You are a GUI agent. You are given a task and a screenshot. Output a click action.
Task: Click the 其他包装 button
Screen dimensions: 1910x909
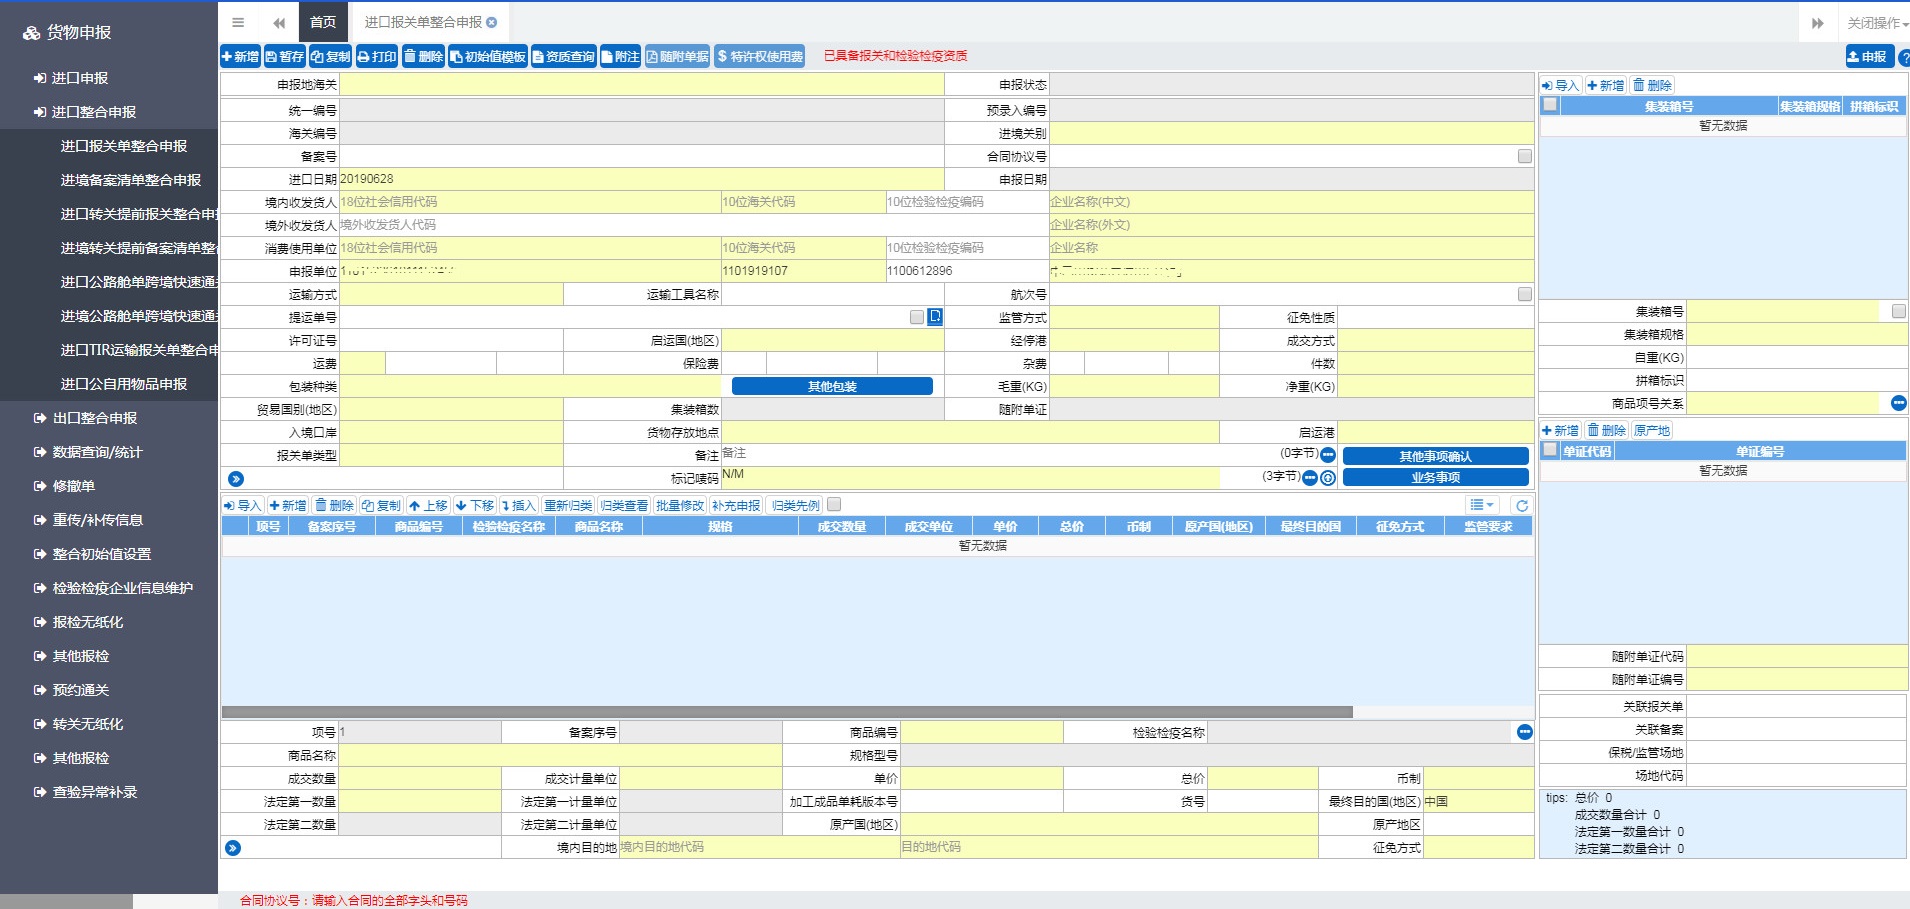(x=832, y=386)
